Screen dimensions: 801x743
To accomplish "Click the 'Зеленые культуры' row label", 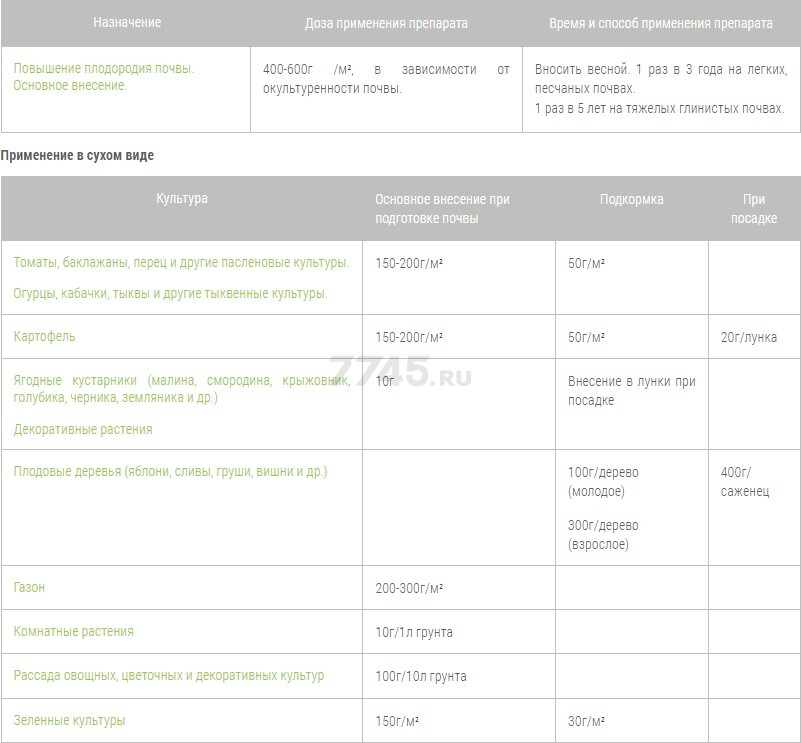I will click(69, 721).
